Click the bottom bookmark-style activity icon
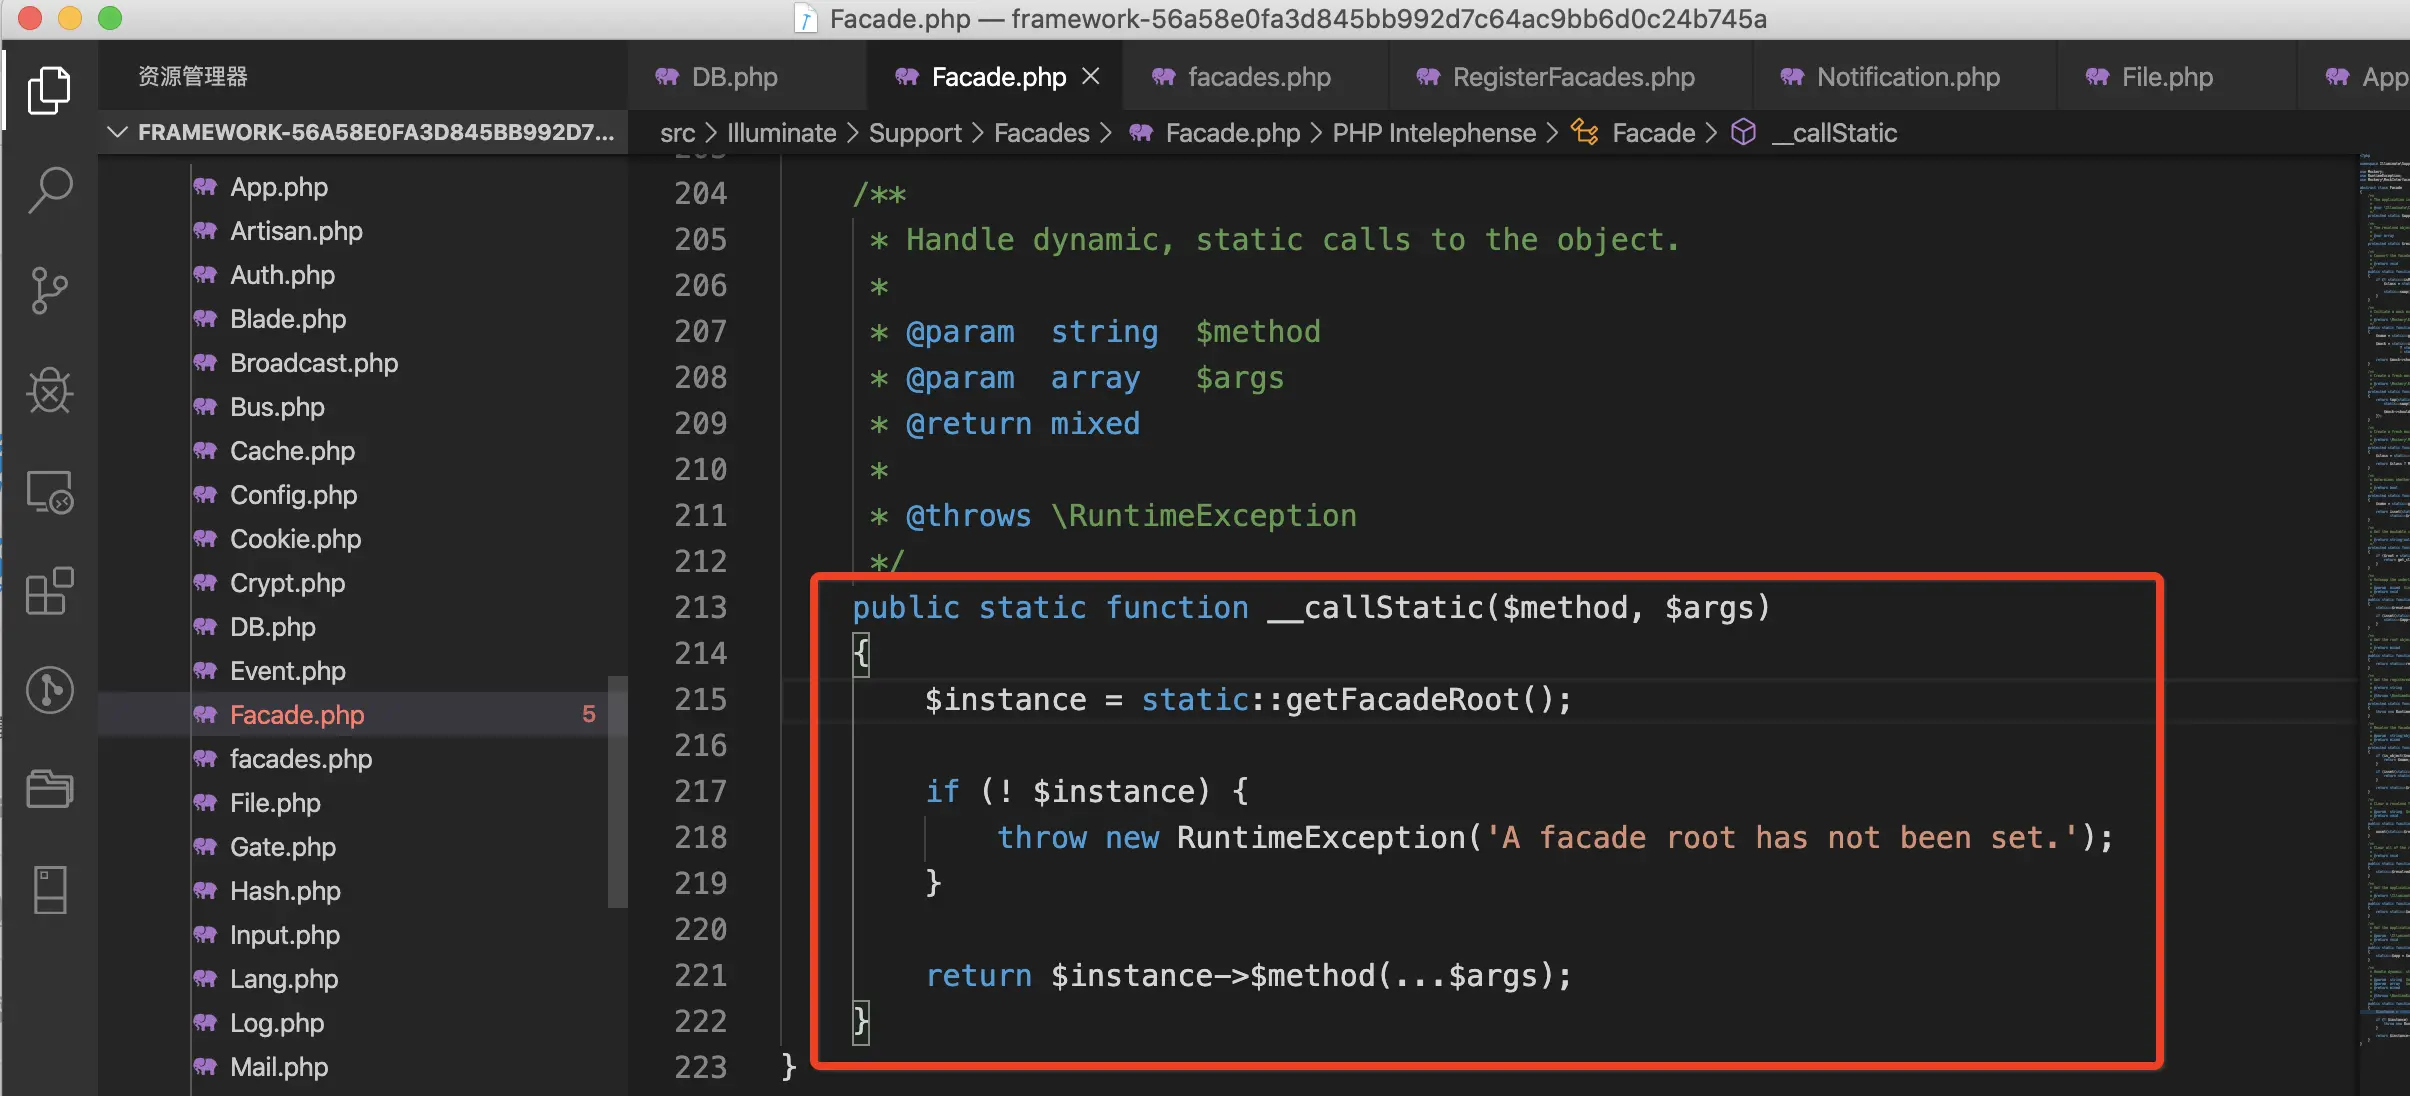 coord(49,889)
